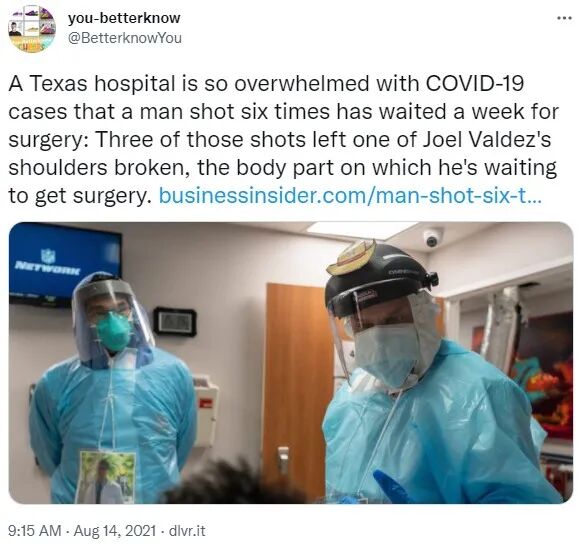The image size is (585, 553).
Task: Click the security camera on ceiling
Action: click(432, 237)
